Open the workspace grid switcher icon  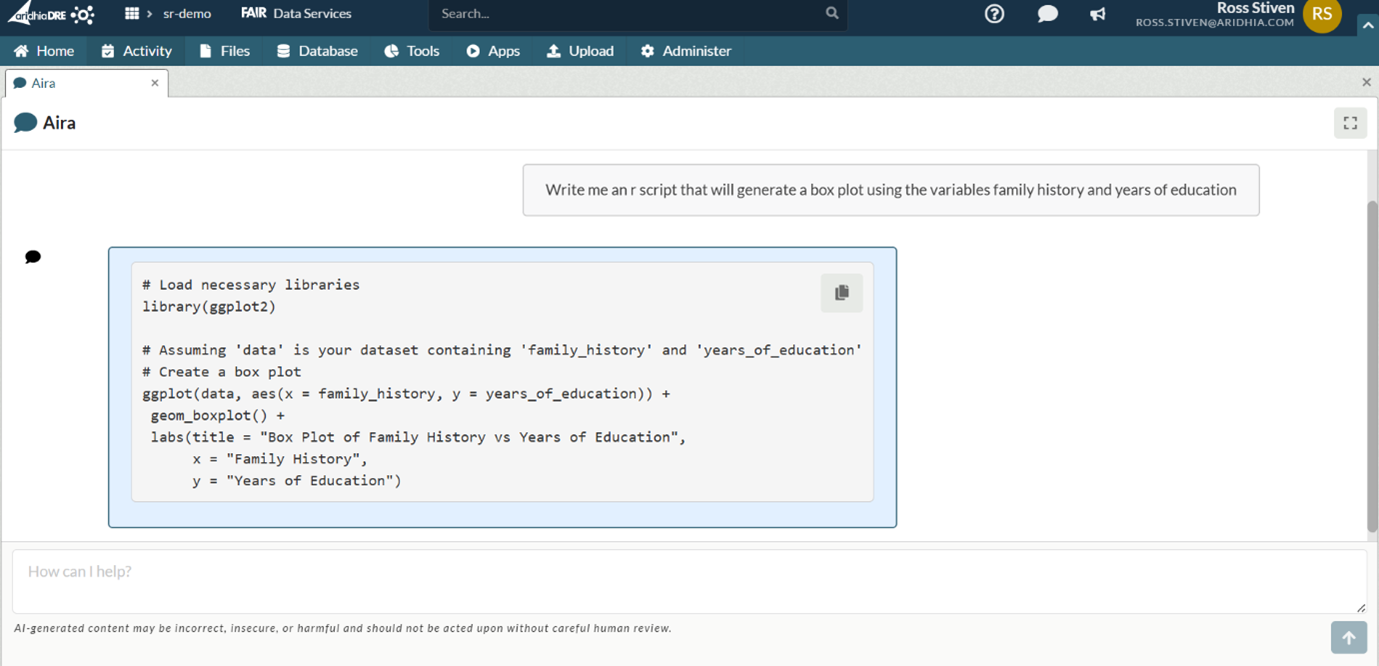[x=131, y=14]
